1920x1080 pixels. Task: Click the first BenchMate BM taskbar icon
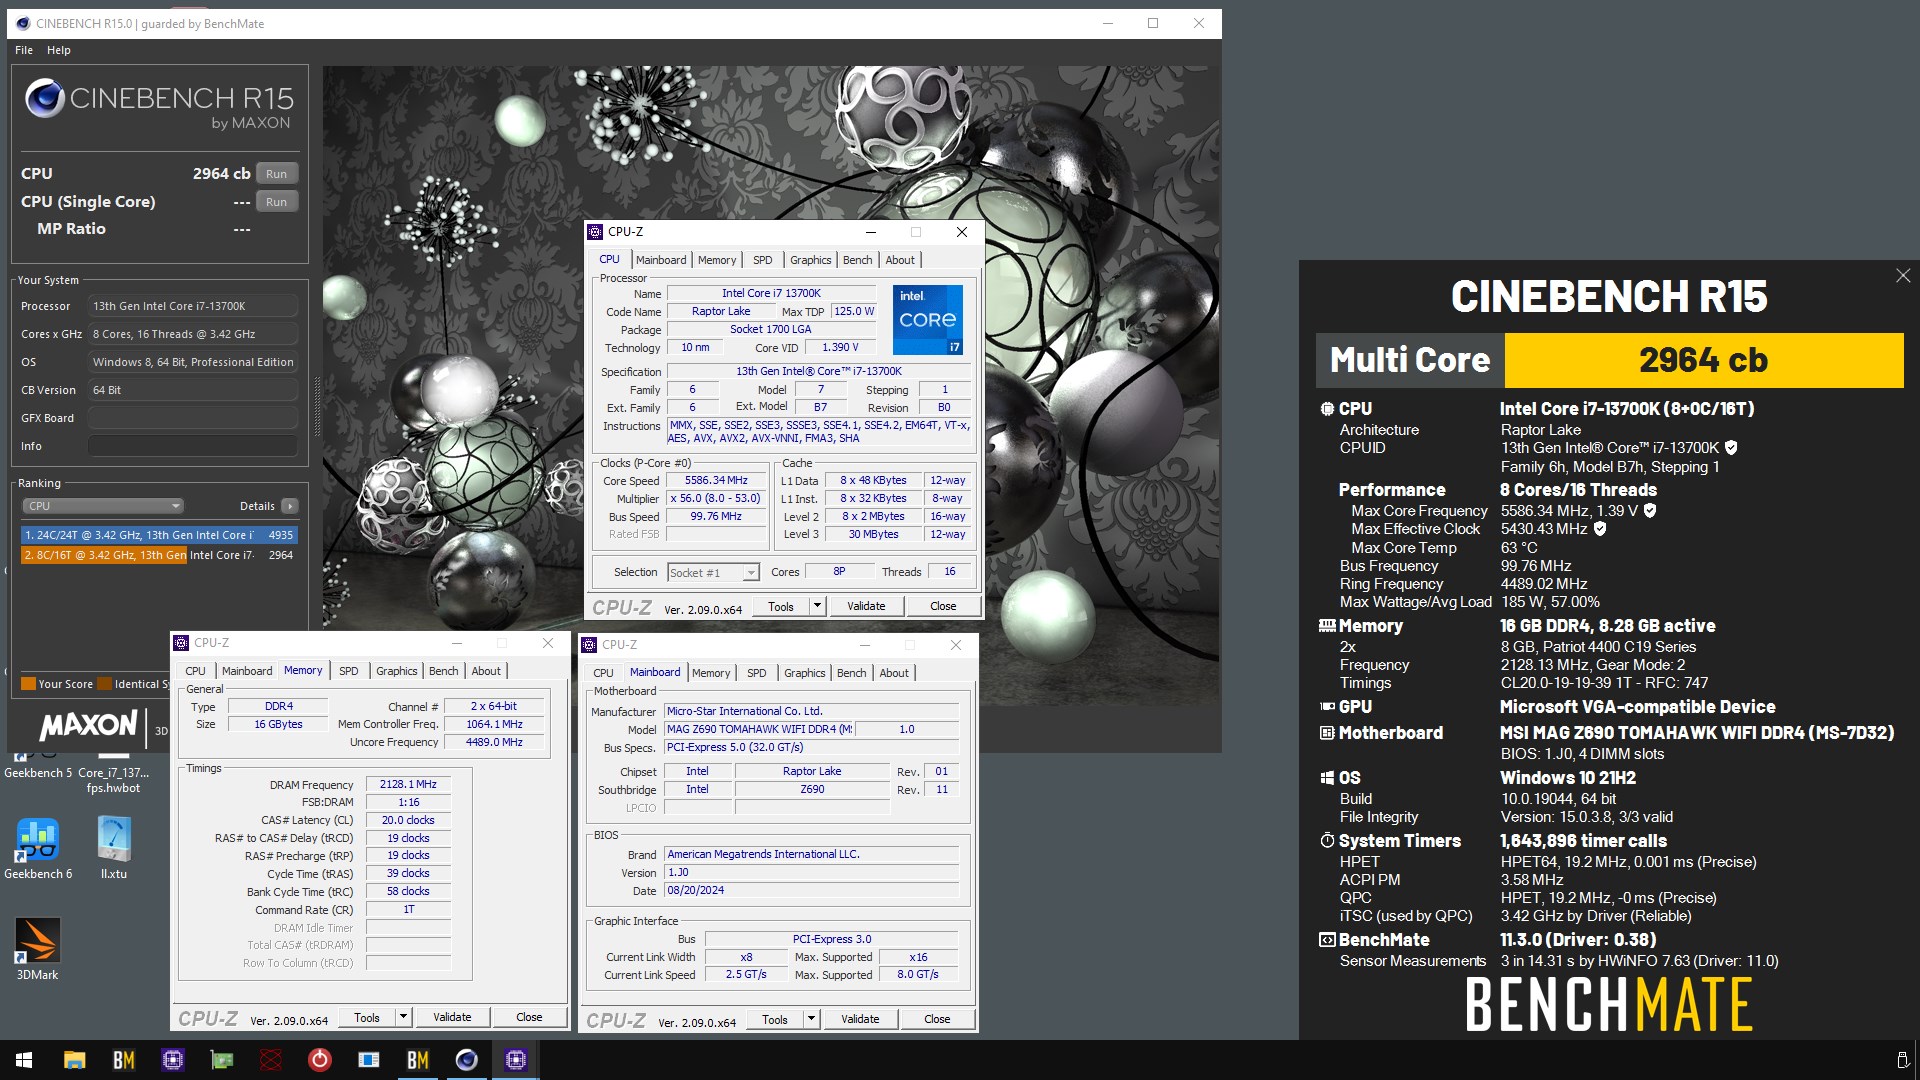pyautogui.click(x=124, y=1060)
